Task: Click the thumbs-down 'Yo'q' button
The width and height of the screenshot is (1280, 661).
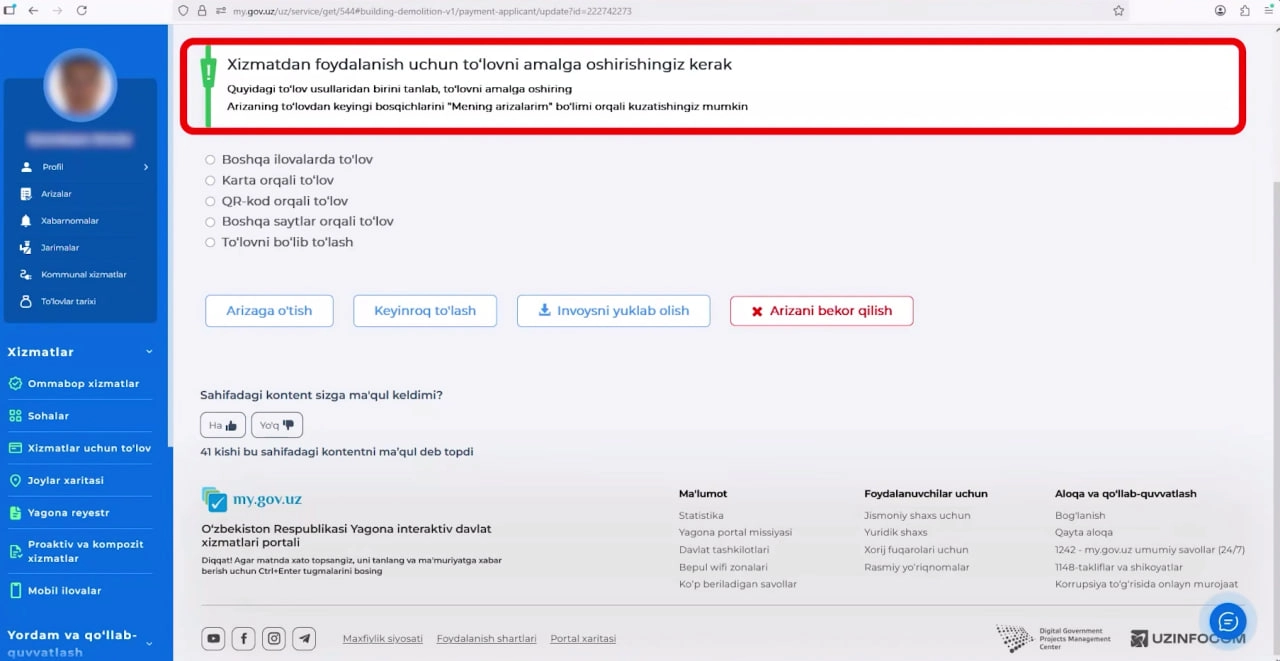Action: click(x=277, y=425)
